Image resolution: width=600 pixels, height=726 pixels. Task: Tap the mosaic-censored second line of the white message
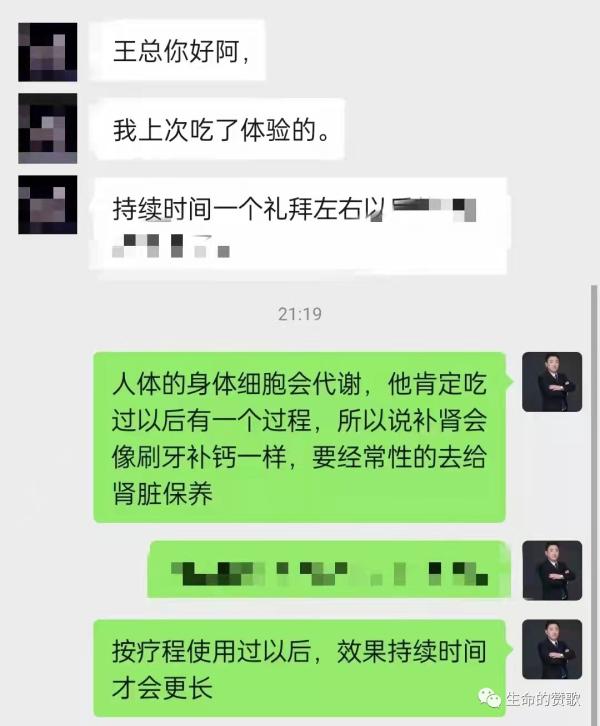(x=171, y=245)
